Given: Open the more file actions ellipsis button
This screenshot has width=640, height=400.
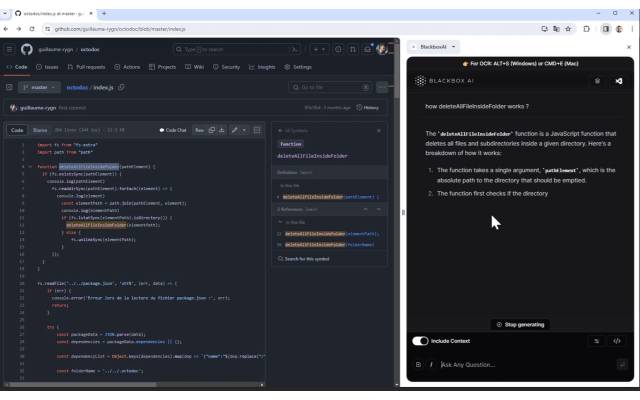Looking at the screenshot, I should point(382,87).
